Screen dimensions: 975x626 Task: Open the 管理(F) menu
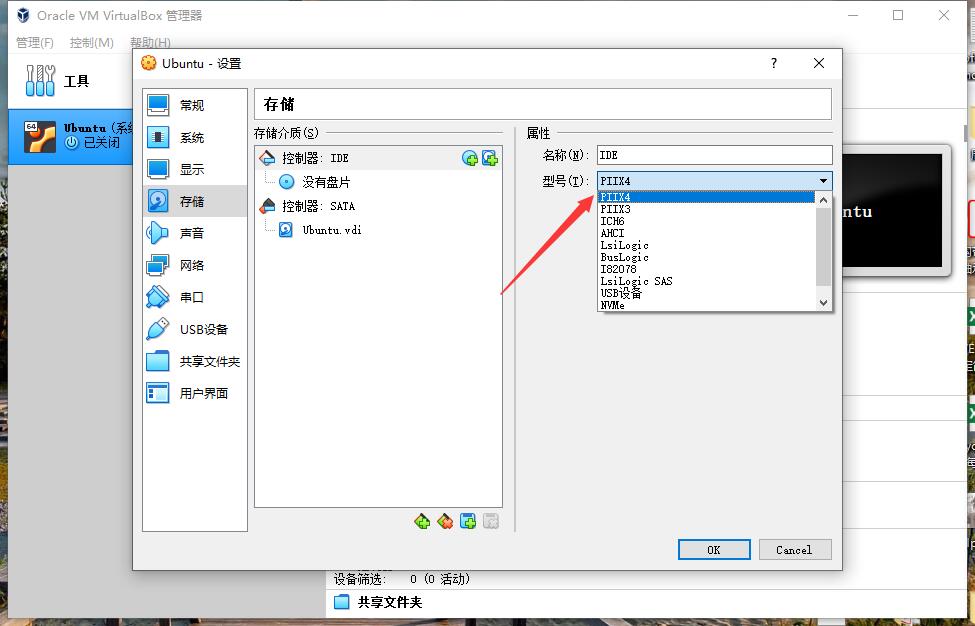coord(35,42)
